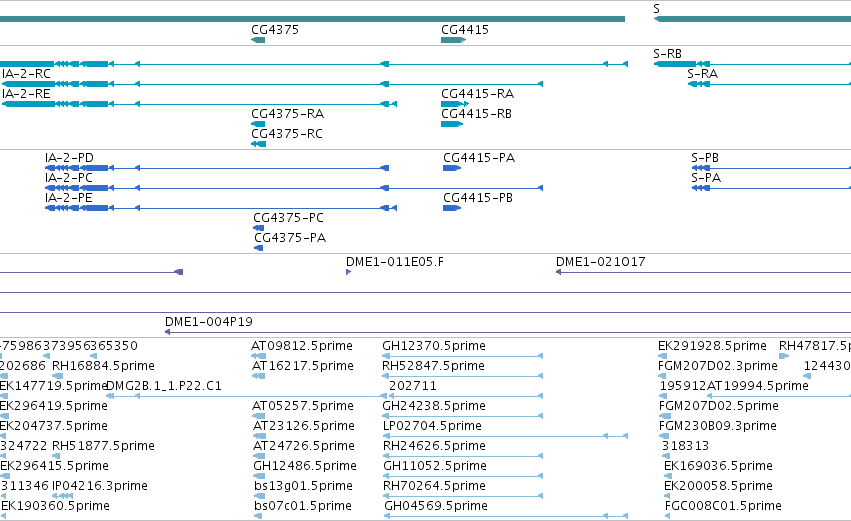Click the RH16884.5prime EST label
Screen dimensions: 851x521
103,366
